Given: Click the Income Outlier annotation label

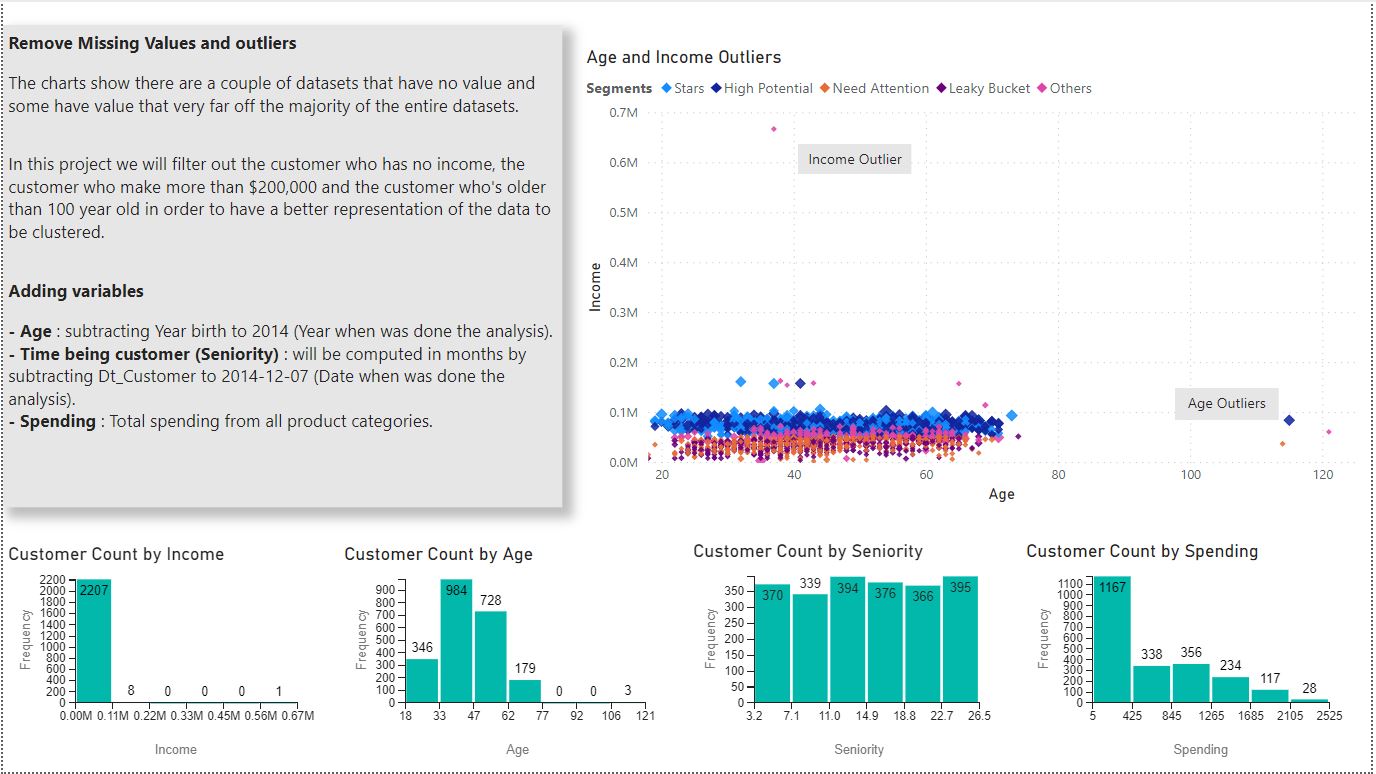Looking at the screenshot, I should tap(854, 159).
